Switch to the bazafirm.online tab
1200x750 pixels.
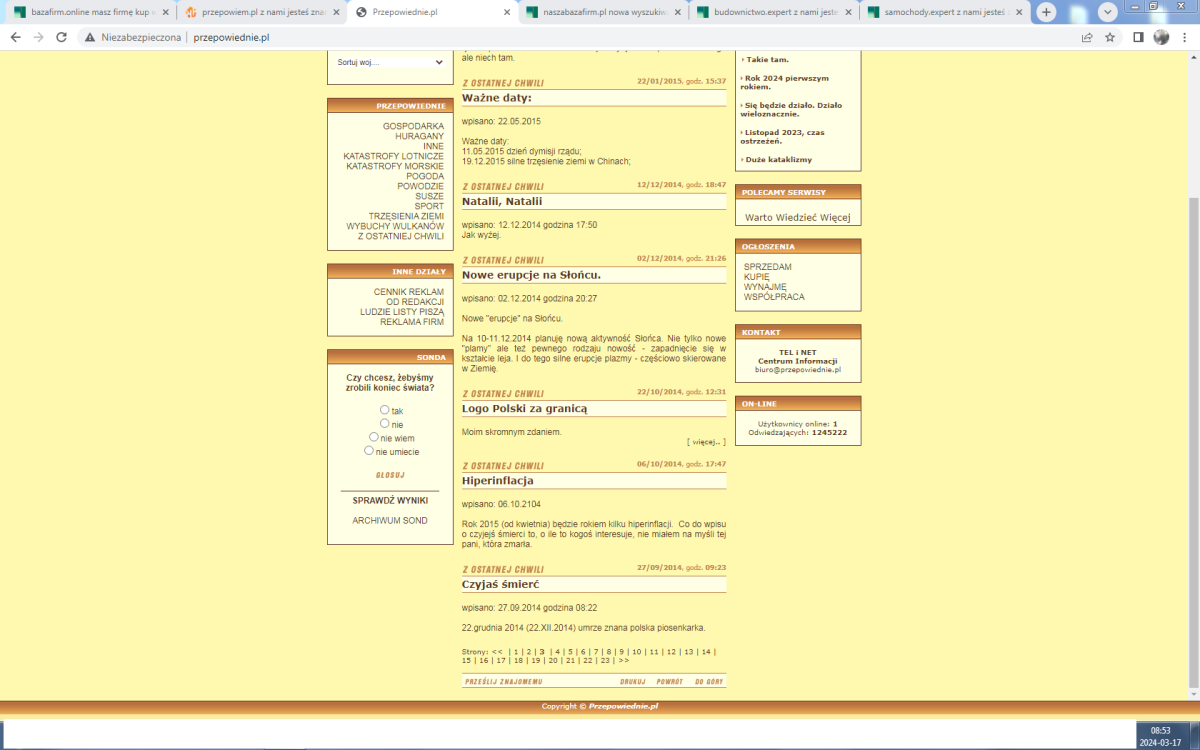(x=92, y=12)
